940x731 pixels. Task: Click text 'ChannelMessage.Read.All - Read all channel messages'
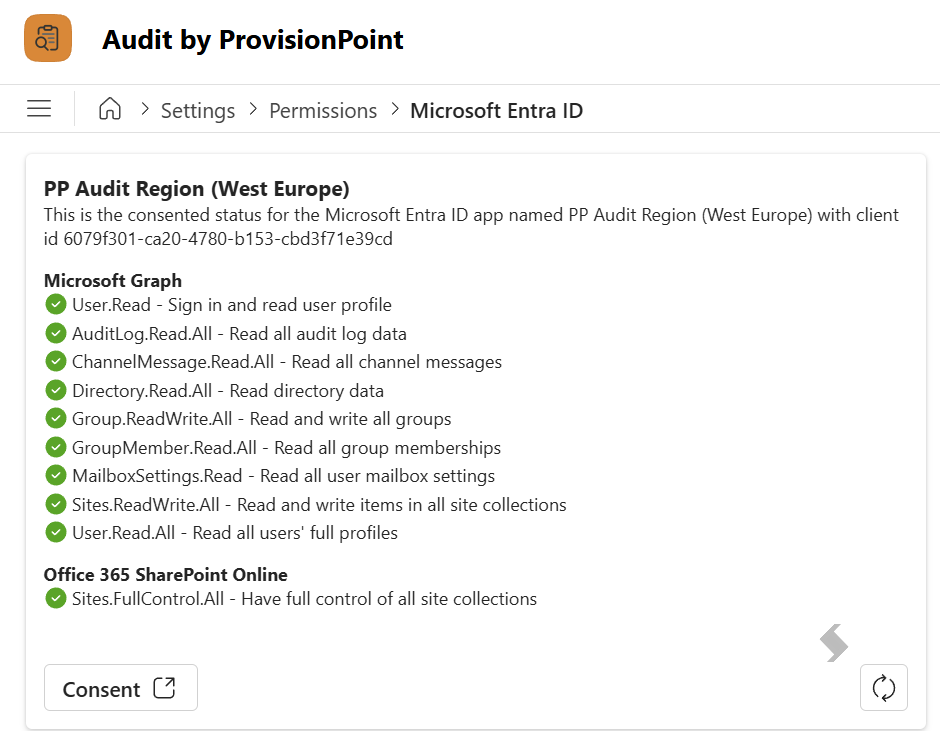pyautogui.click(x=287, y=362)
